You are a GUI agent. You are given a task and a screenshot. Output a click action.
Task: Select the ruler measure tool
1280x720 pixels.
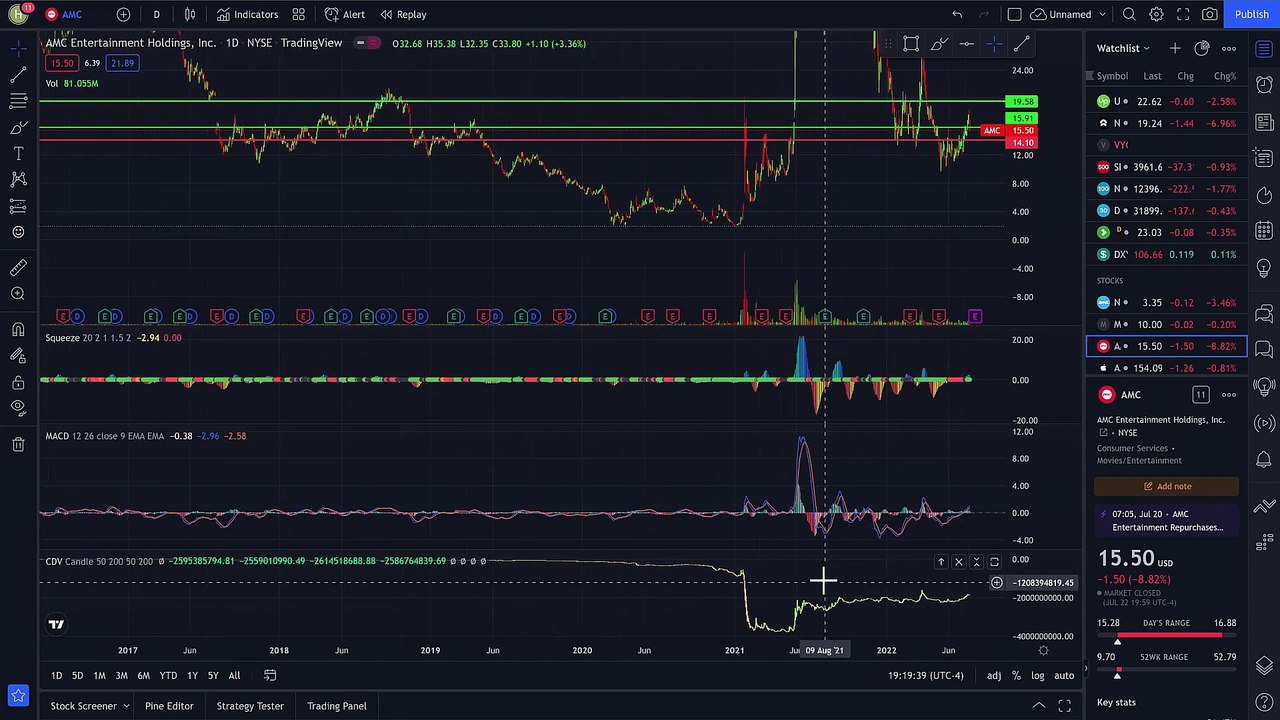coord(18,268)
